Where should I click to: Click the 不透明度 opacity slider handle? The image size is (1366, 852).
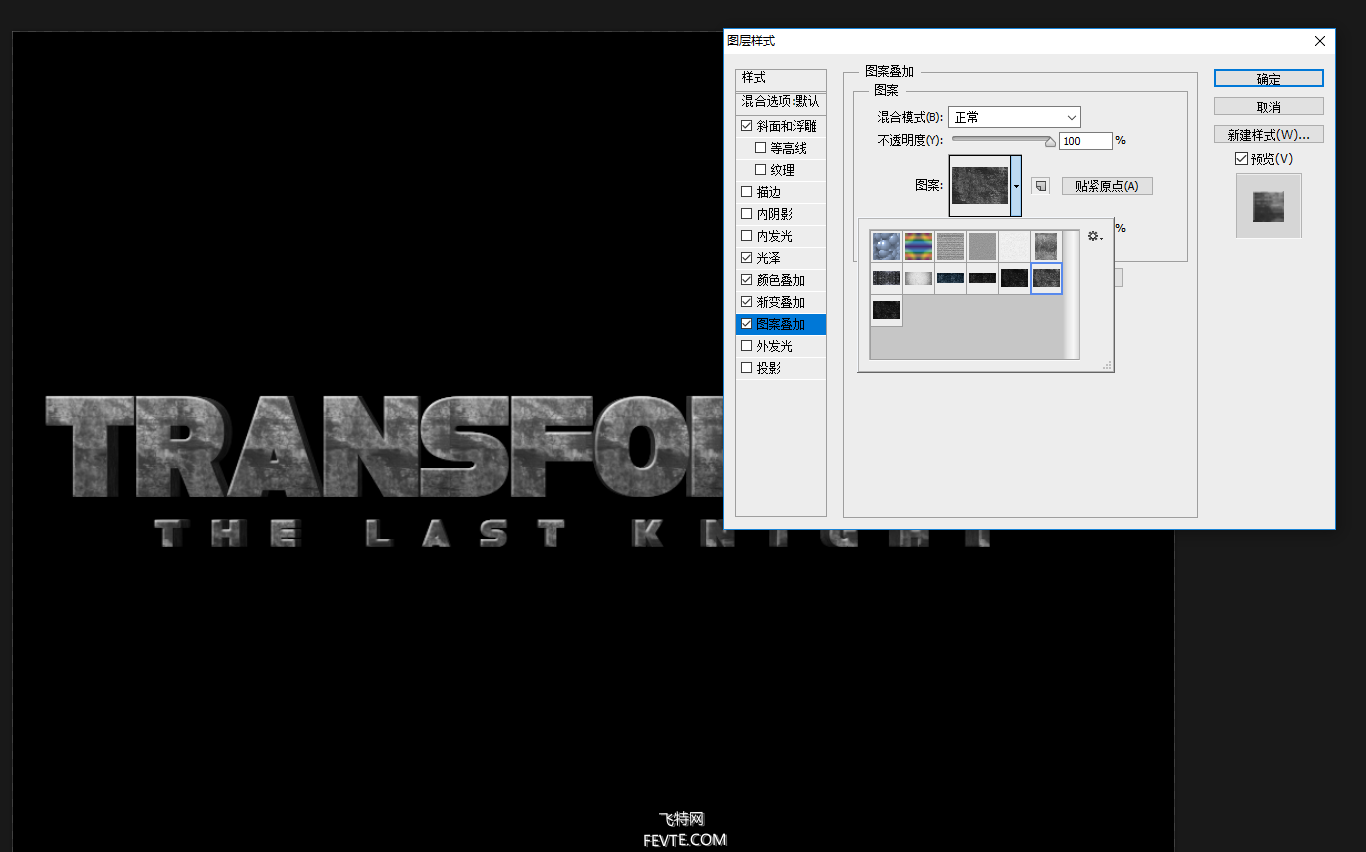[x=1050, y=142]
